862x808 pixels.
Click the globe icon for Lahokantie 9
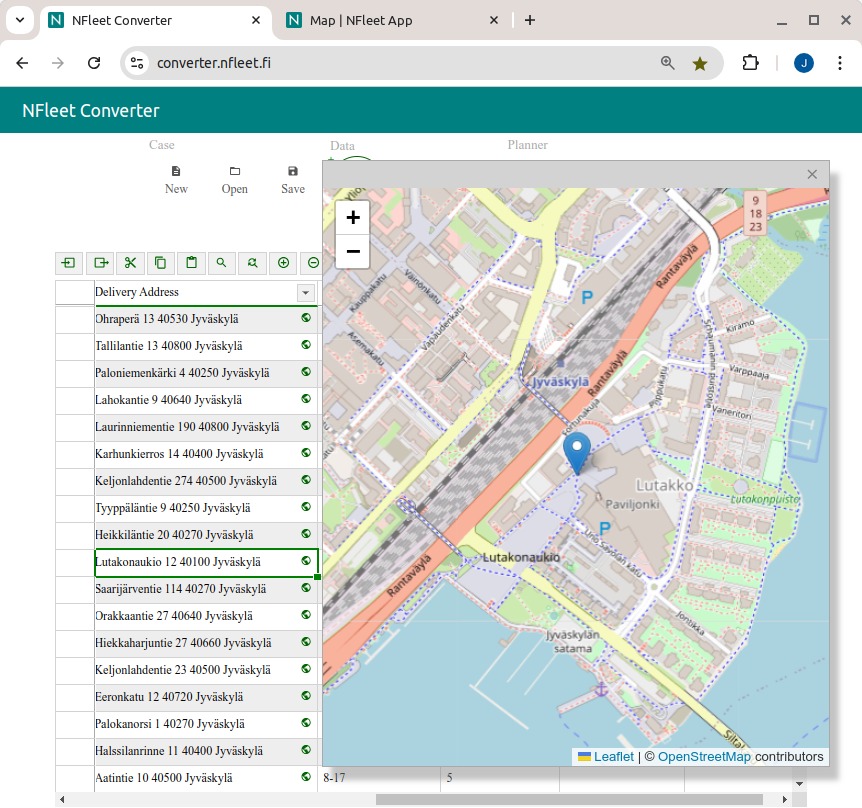[x=306, y=399]
